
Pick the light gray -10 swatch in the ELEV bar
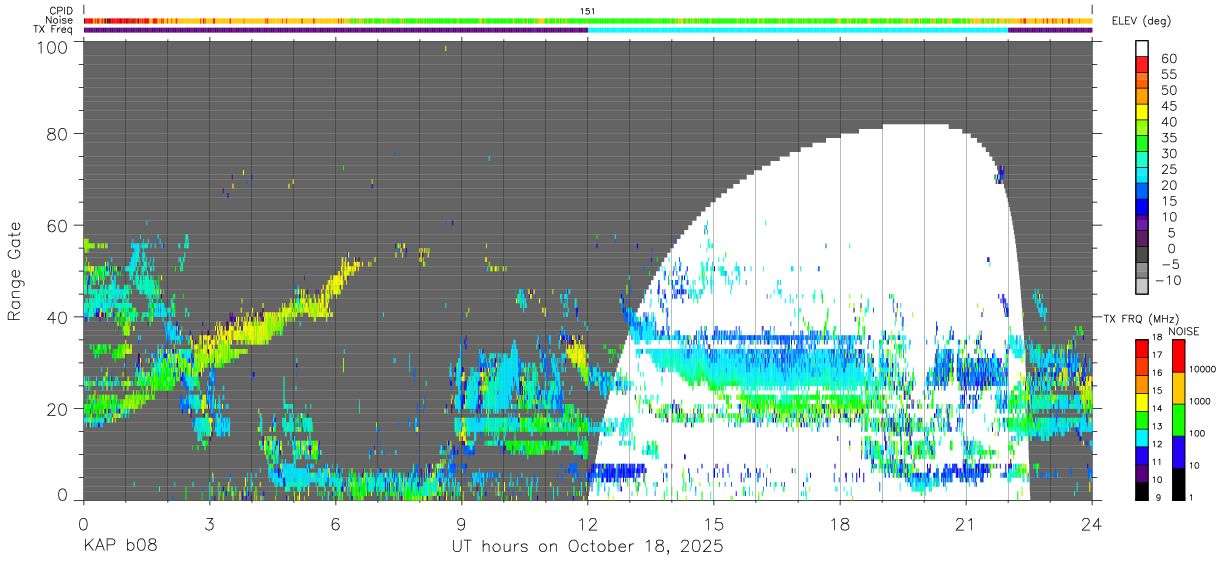tap(1142, 285)
